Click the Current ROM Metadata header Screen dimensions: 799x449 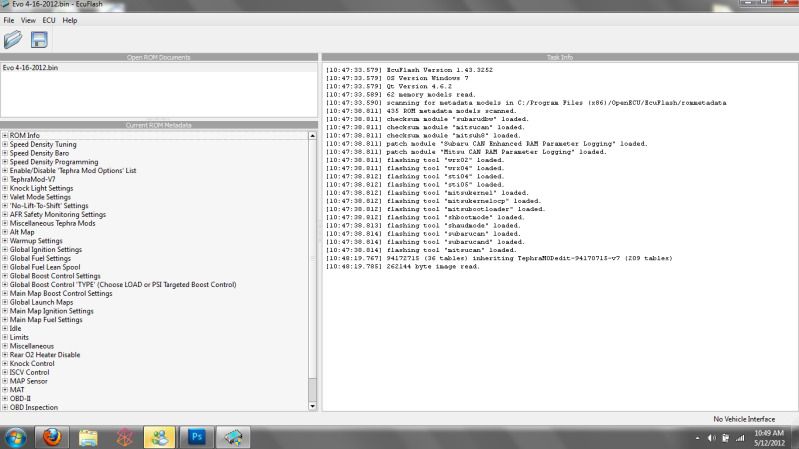coord(158,125)
